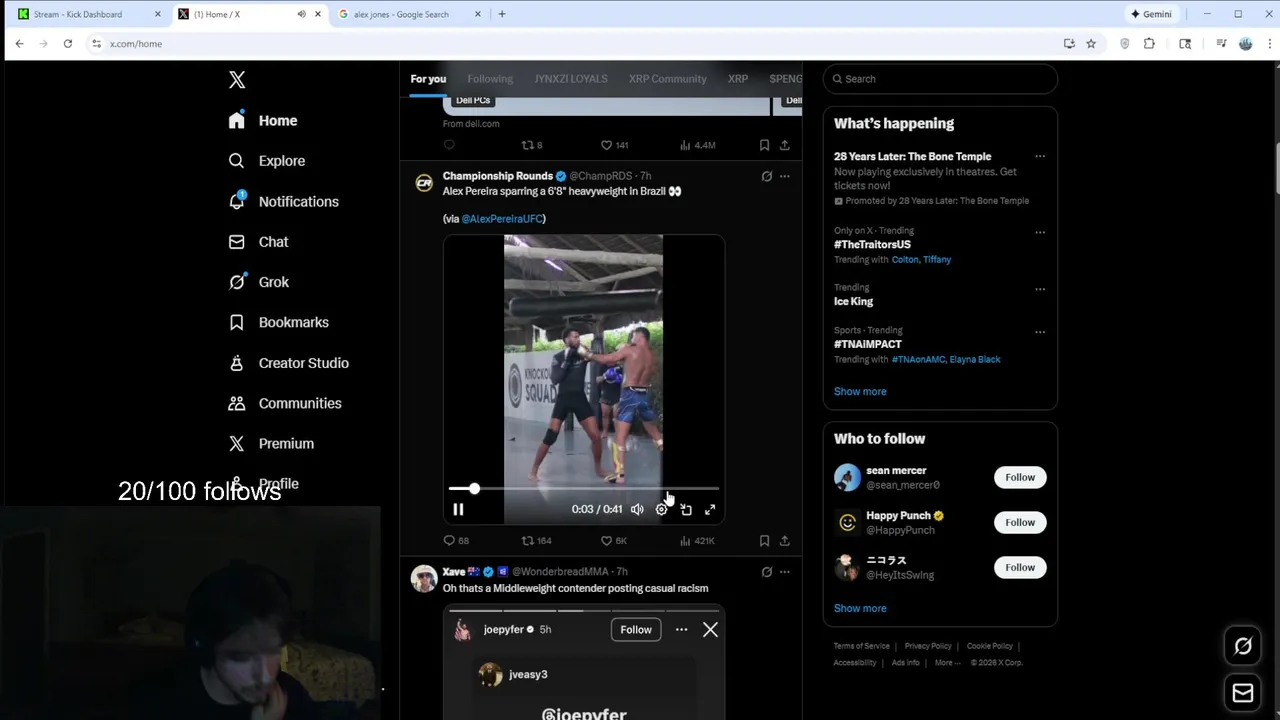1280x720 pixels.
Task: Repost the Dell ad post
Action: (x=532, y=146)
